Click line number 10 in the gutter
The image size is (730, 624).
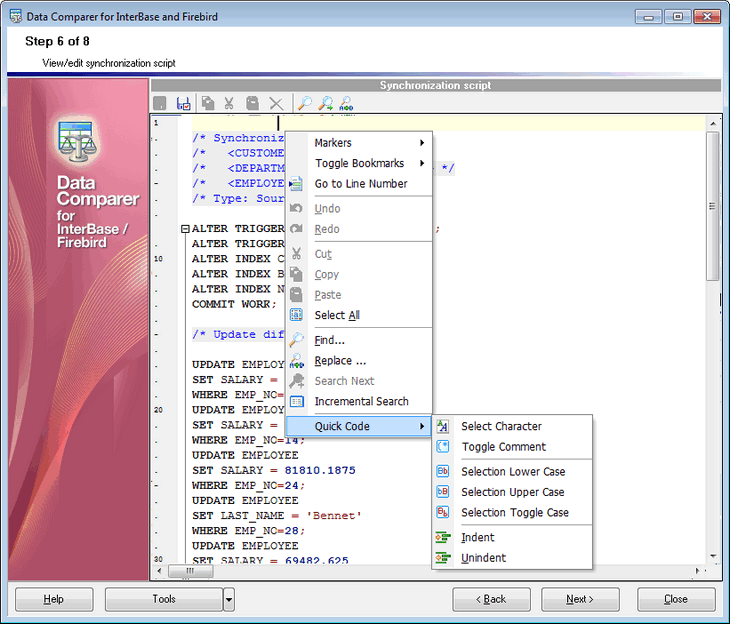(x=158, y=259)
